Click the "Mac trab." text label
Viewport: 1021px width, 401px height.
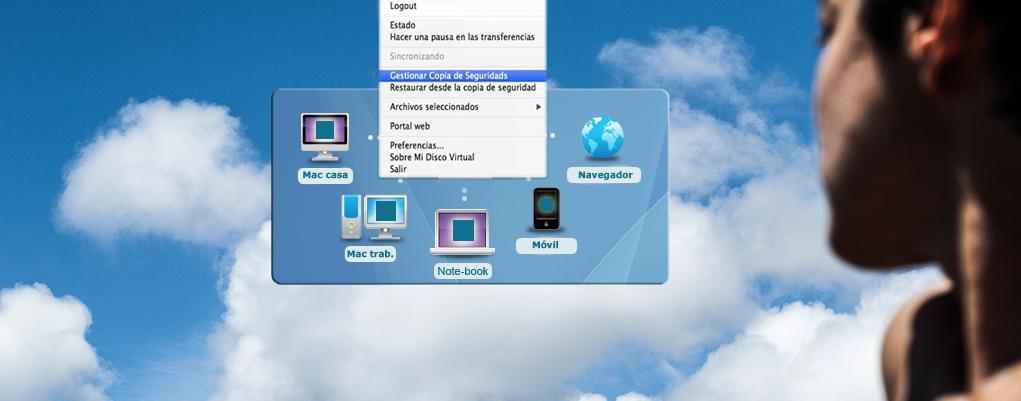pos(370,254)
